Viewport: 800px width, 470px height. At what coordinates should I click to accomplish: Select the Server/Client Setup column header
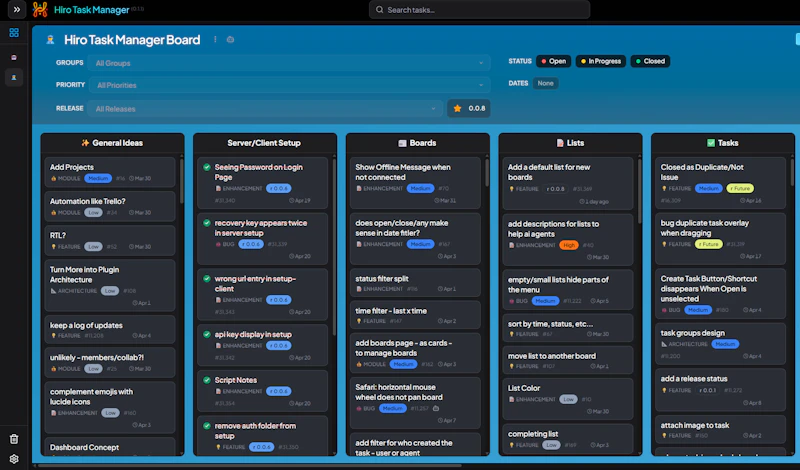click(264, 143)
